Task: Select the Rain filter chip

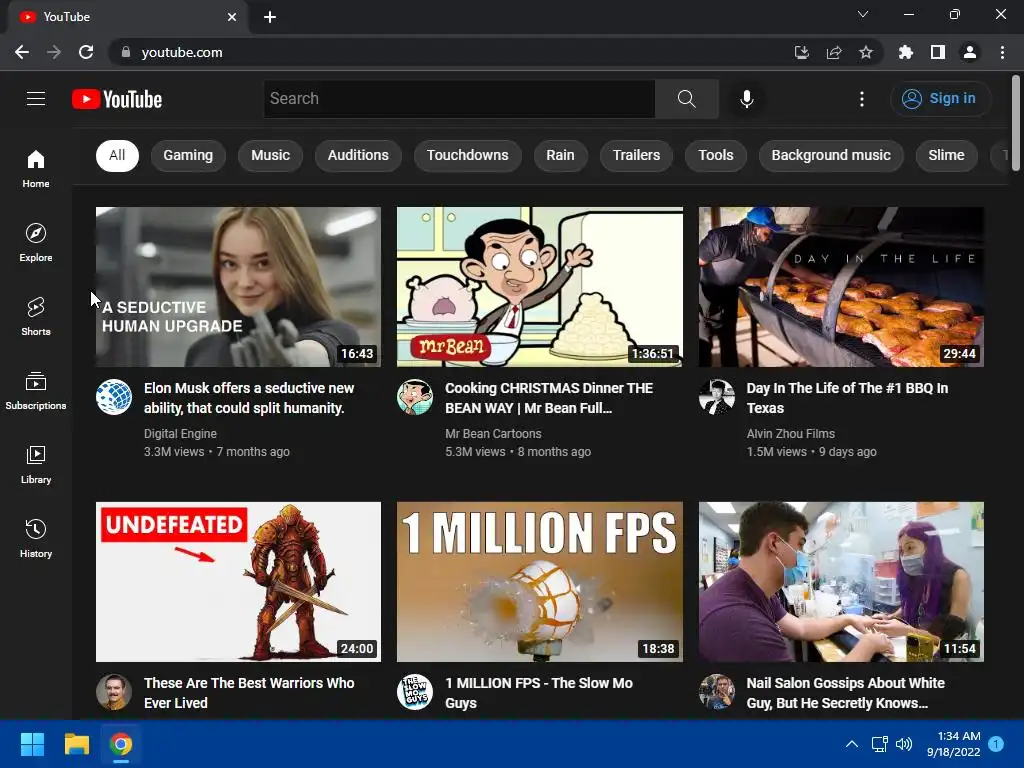Action: [x=560, y=155]
